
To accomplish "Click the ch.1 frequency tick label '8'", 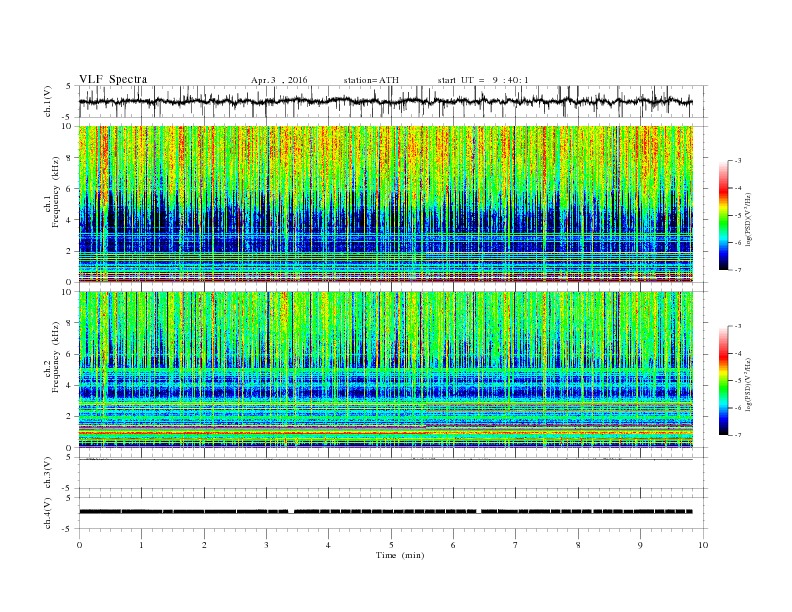I will (x=69, y=158).
